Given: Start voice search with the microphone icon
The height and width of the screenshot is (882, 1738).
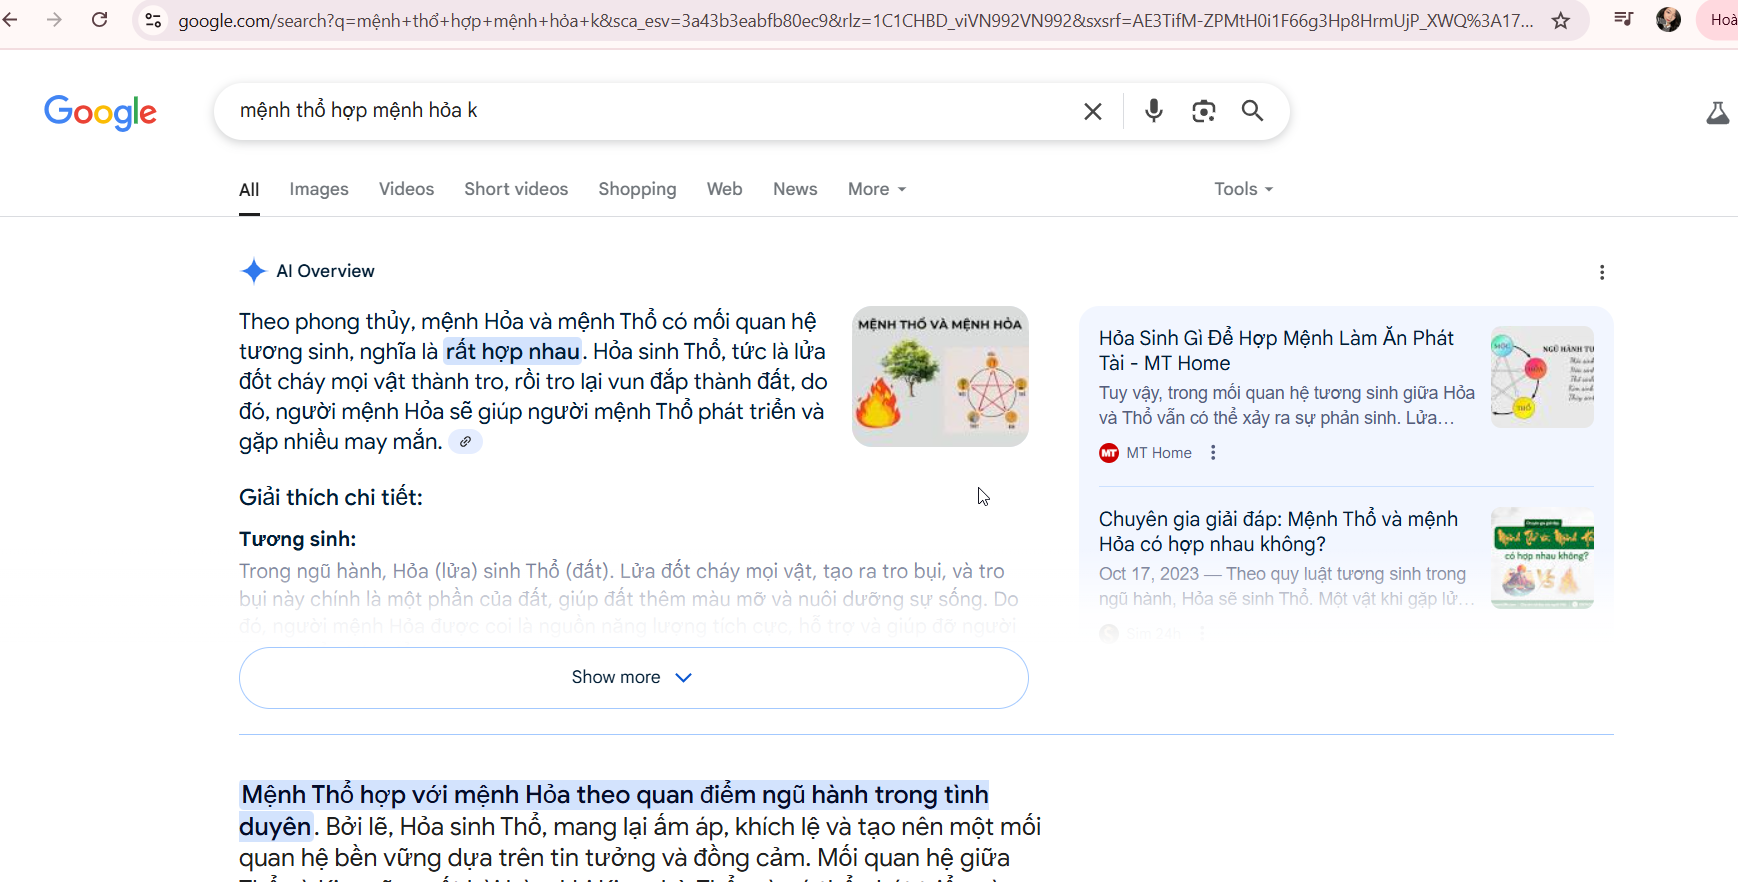Looking at the screenshot, I should (x=1154, y=111).
